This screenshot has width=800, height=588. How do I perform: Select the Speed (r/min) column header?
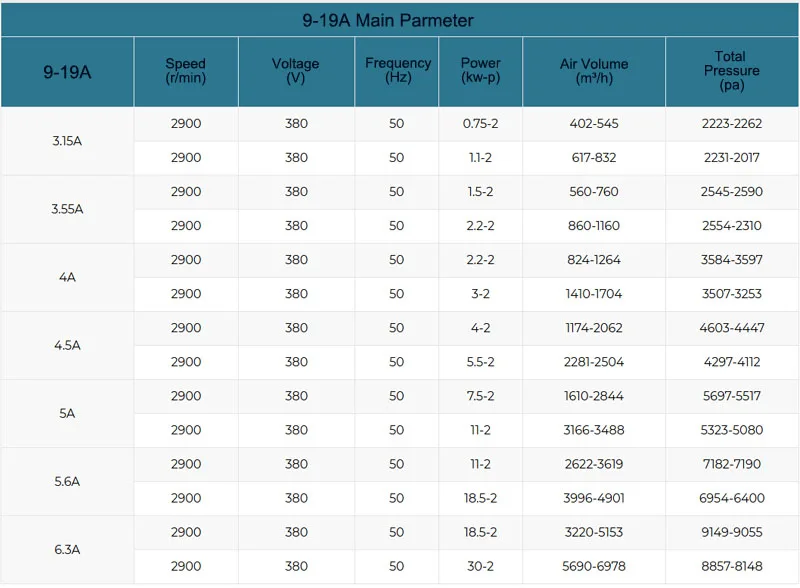tap(186, 71)
